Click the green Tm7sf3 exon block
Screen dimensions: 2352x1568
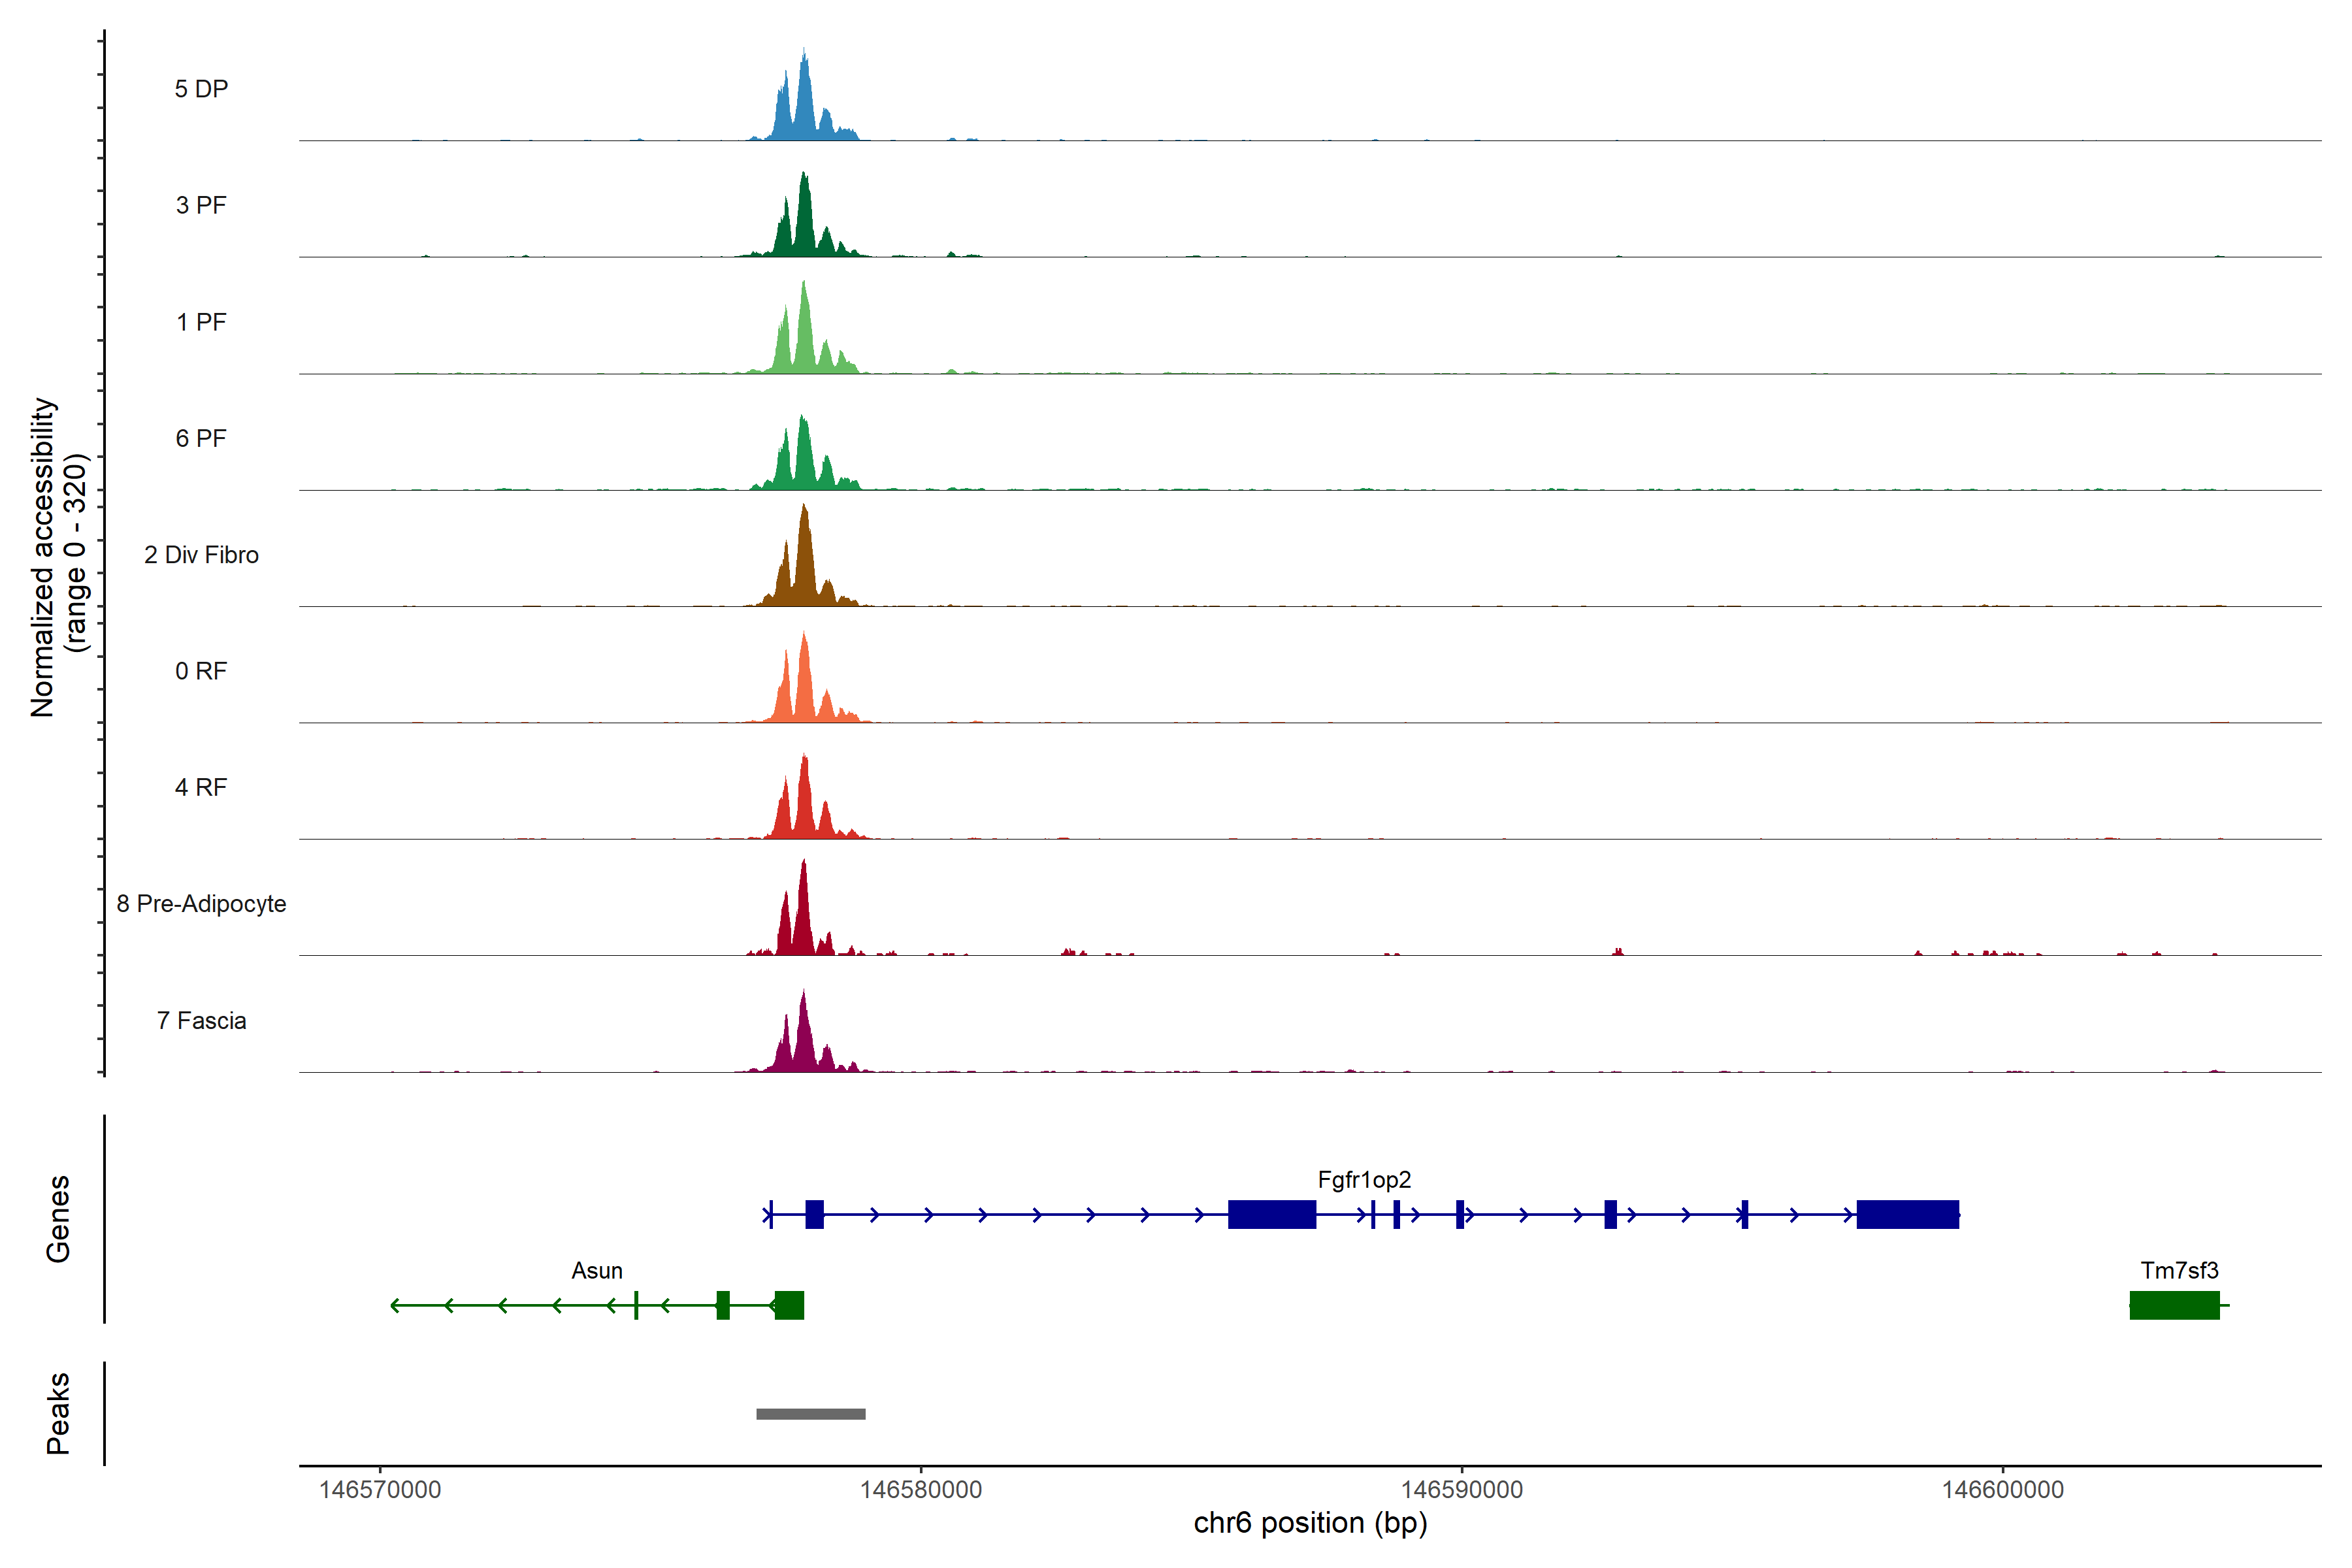coord(2174,1305)
